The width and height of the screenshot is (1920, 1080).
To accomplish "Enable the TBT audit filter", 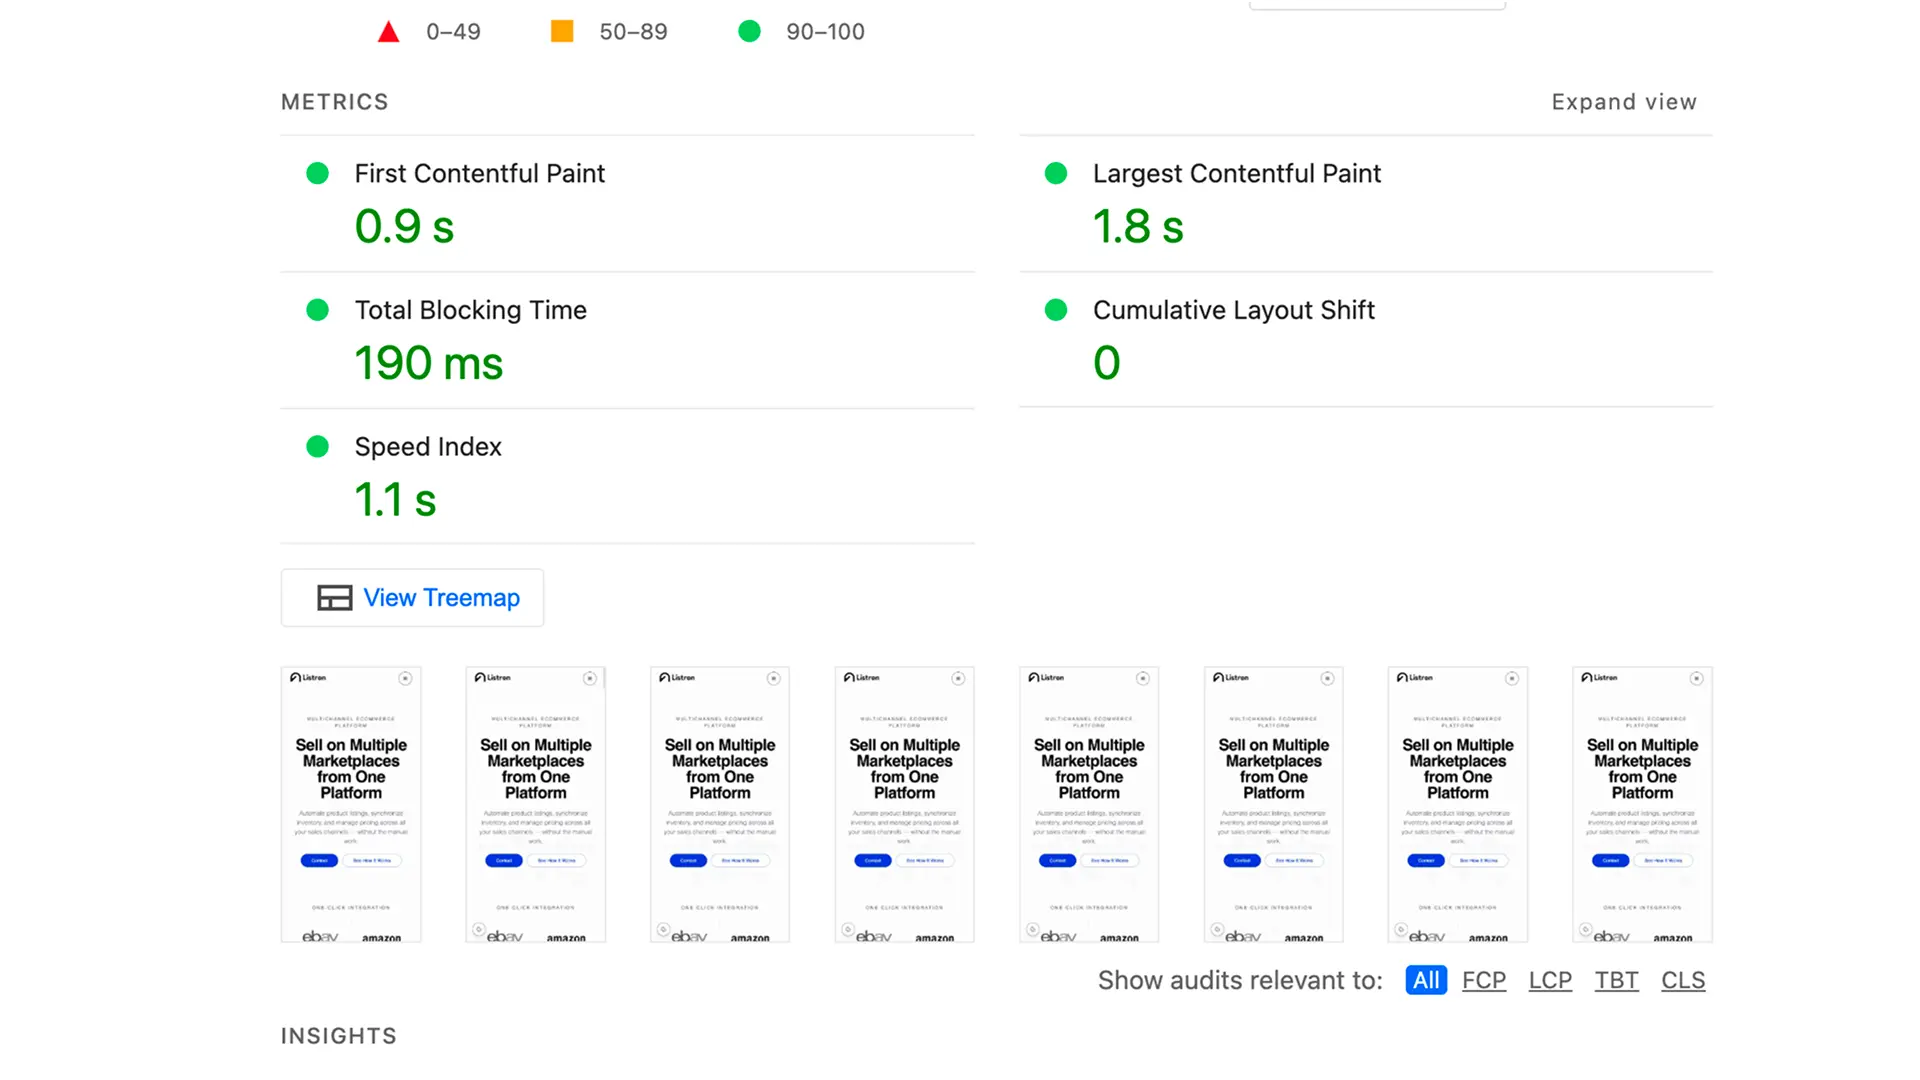I will (x=1616, y=980).
